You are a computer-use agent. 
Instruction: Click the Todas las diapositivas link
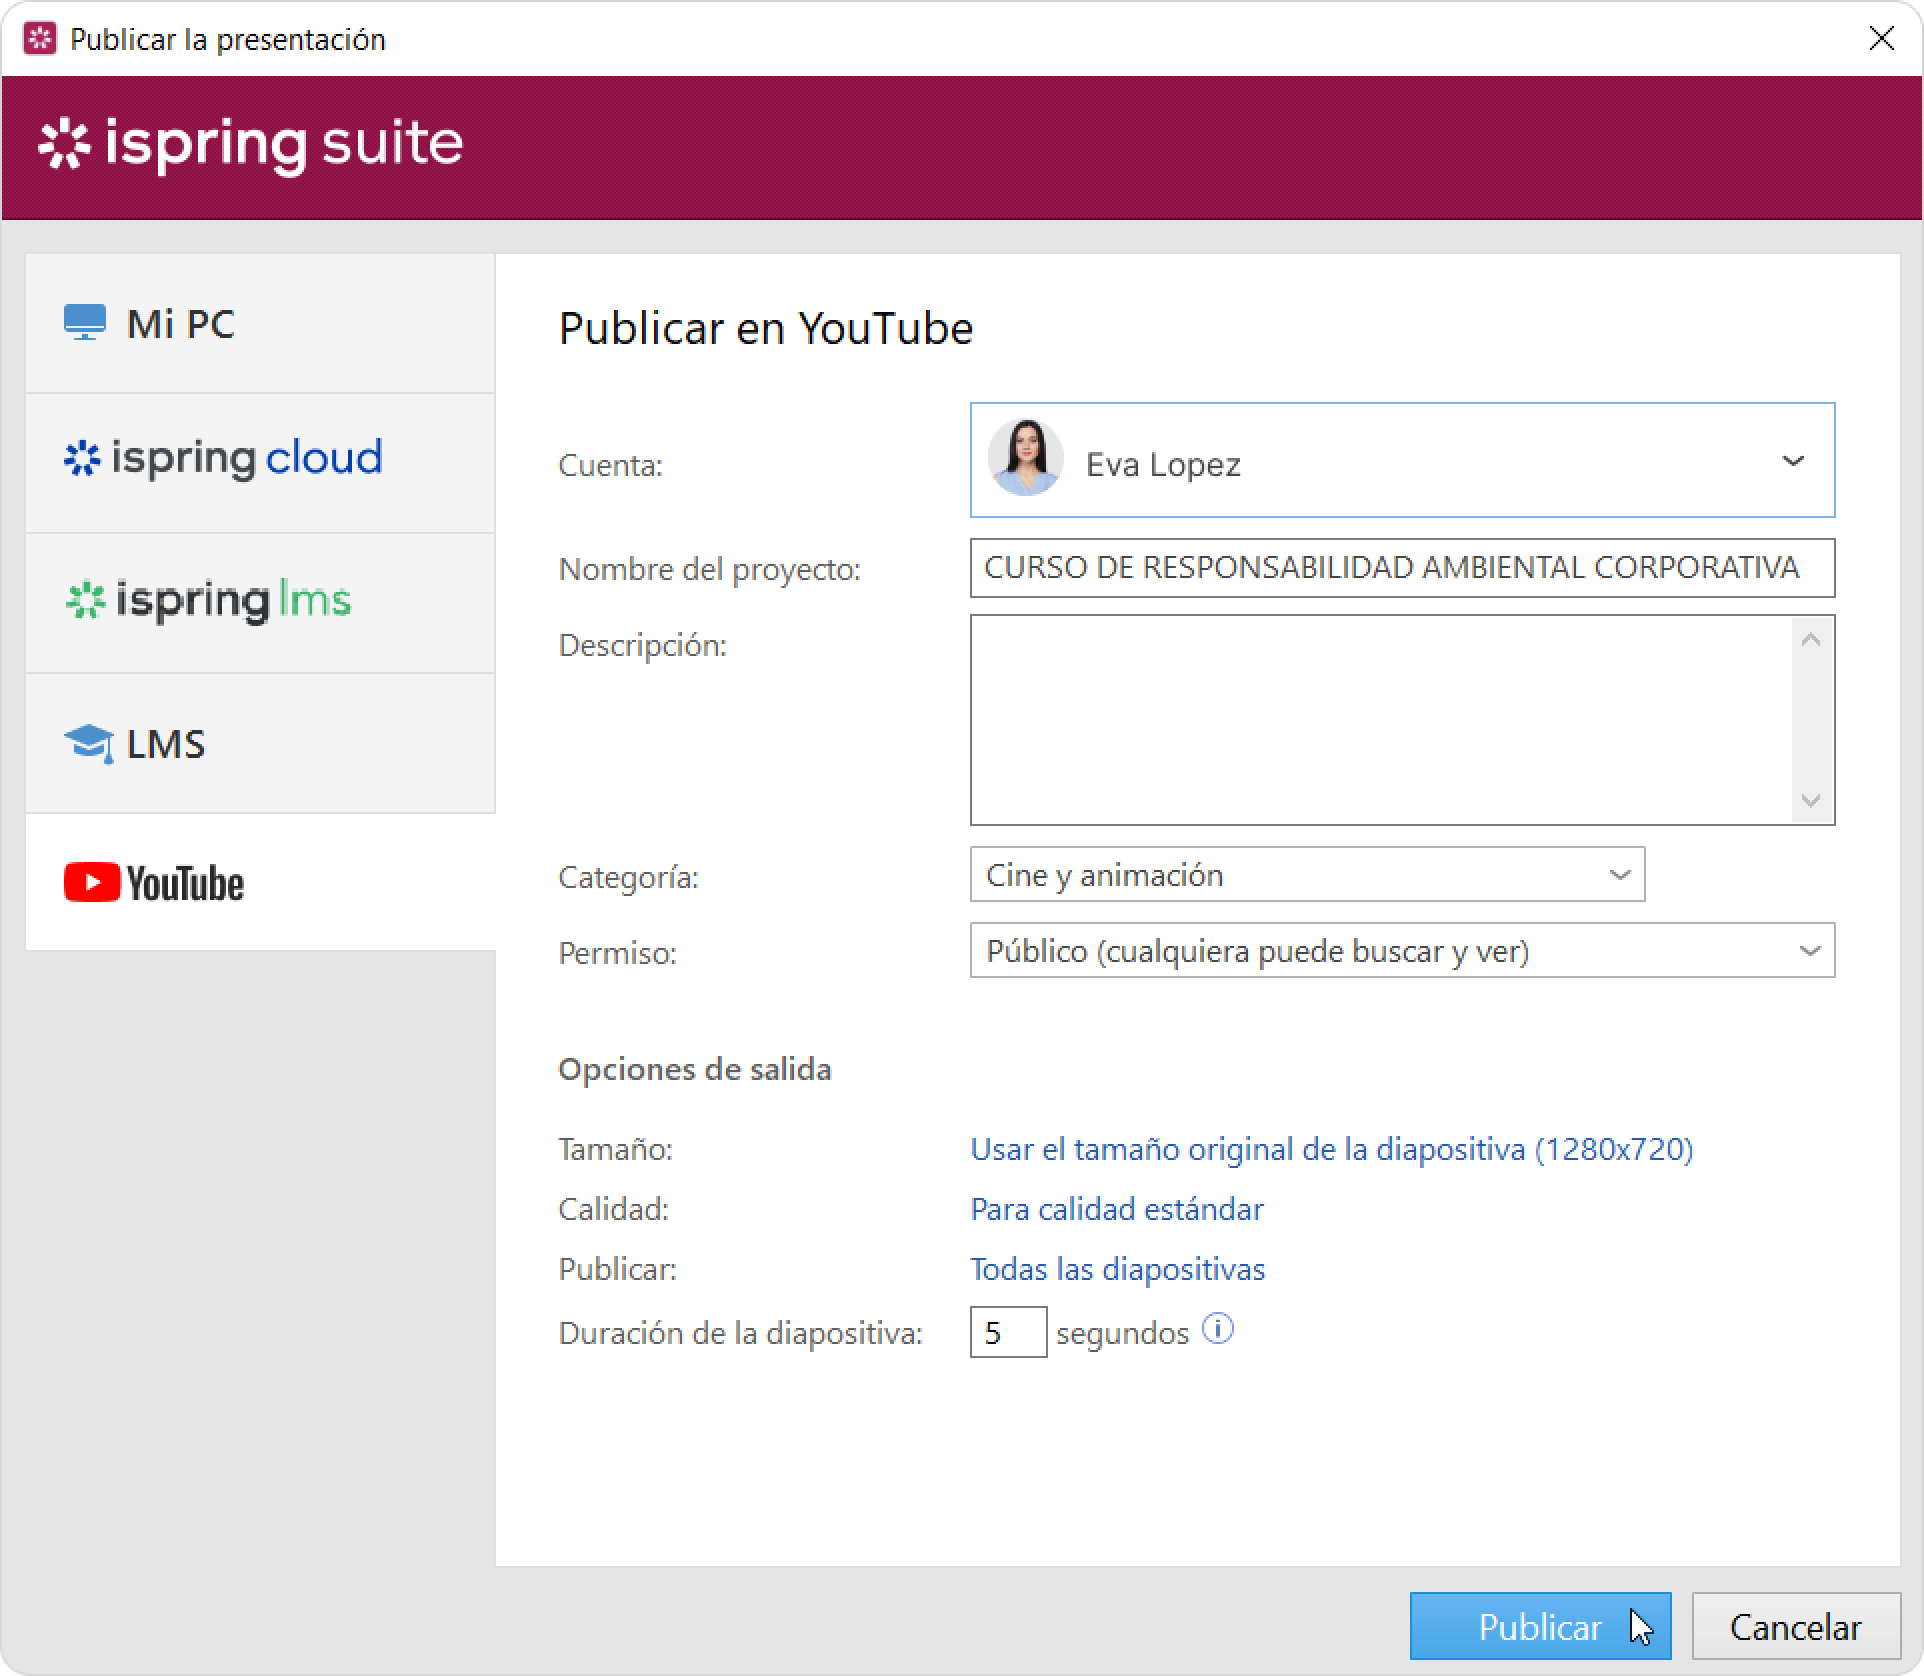(x=1117, y=1270)
